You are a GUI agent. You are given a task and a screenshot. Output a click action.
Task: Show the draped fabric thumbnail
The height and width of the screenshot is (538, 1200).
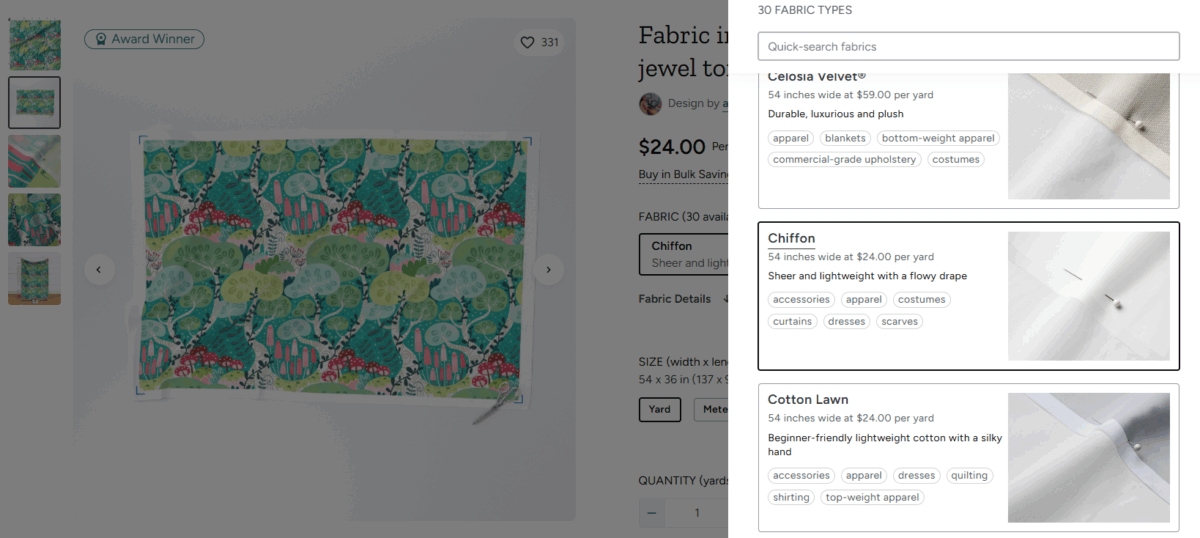tap(35, 219)
